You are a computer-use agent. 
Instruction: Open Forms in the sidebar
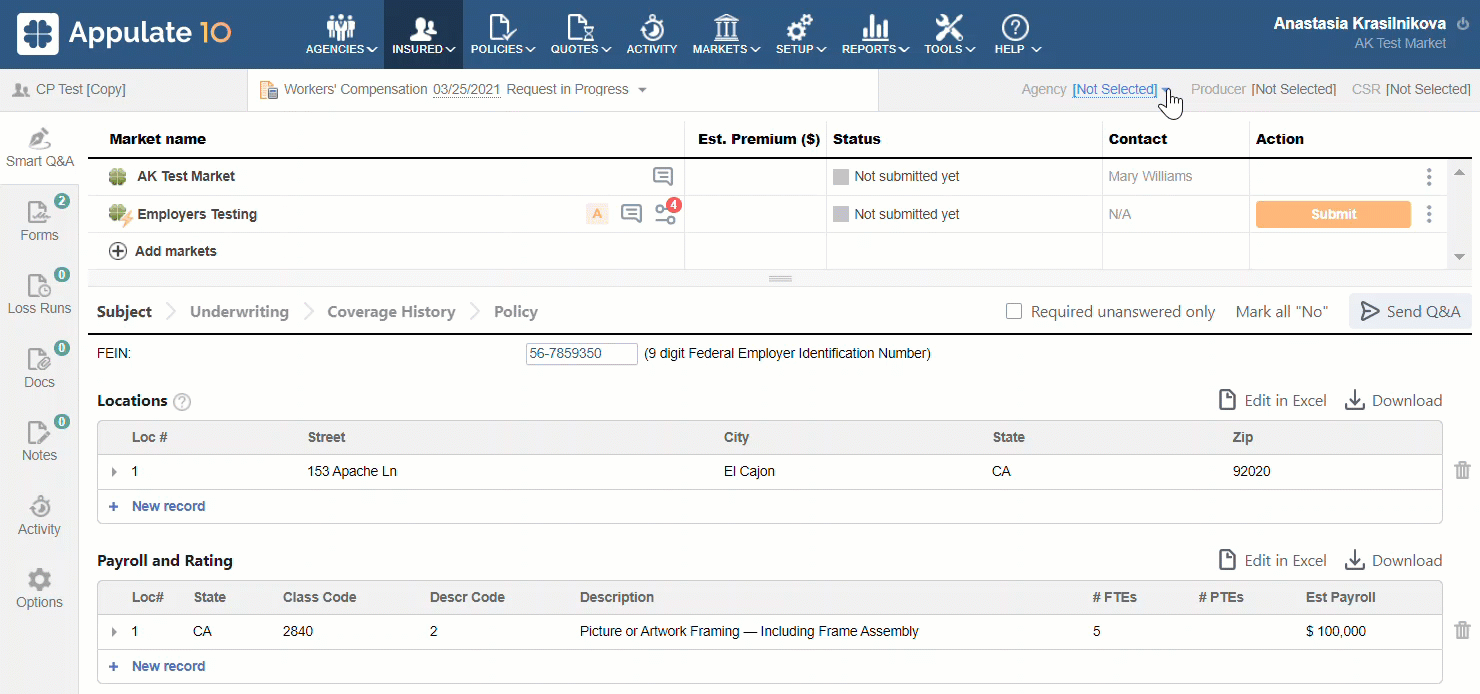pos(39,221)
